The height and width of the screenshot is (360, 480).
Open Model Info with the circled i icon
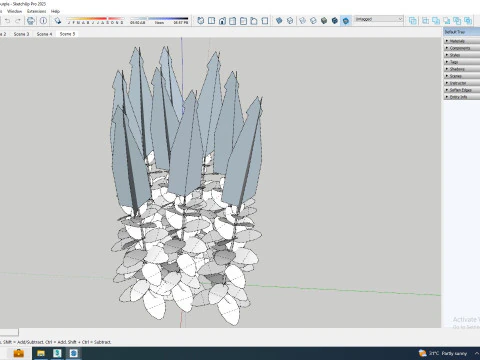43,21
